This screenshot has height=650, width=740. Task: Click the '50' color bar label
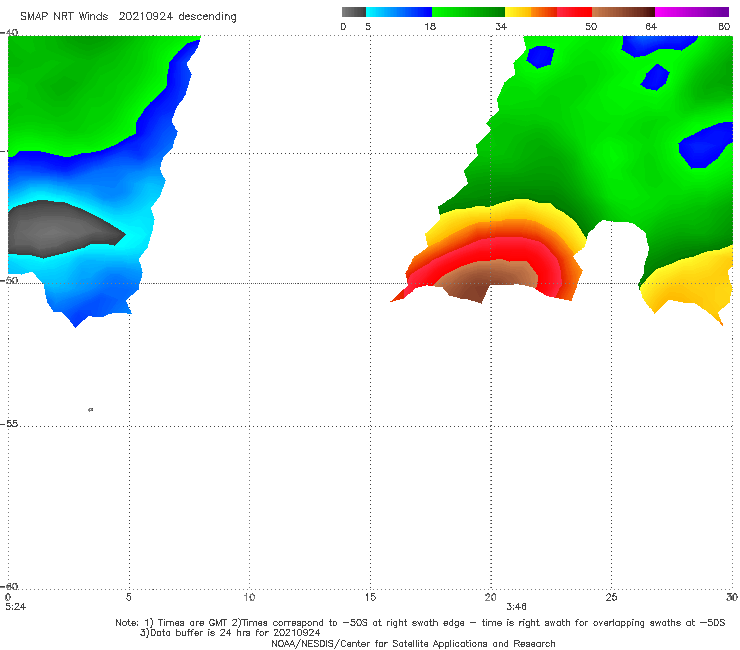(591, 26)
